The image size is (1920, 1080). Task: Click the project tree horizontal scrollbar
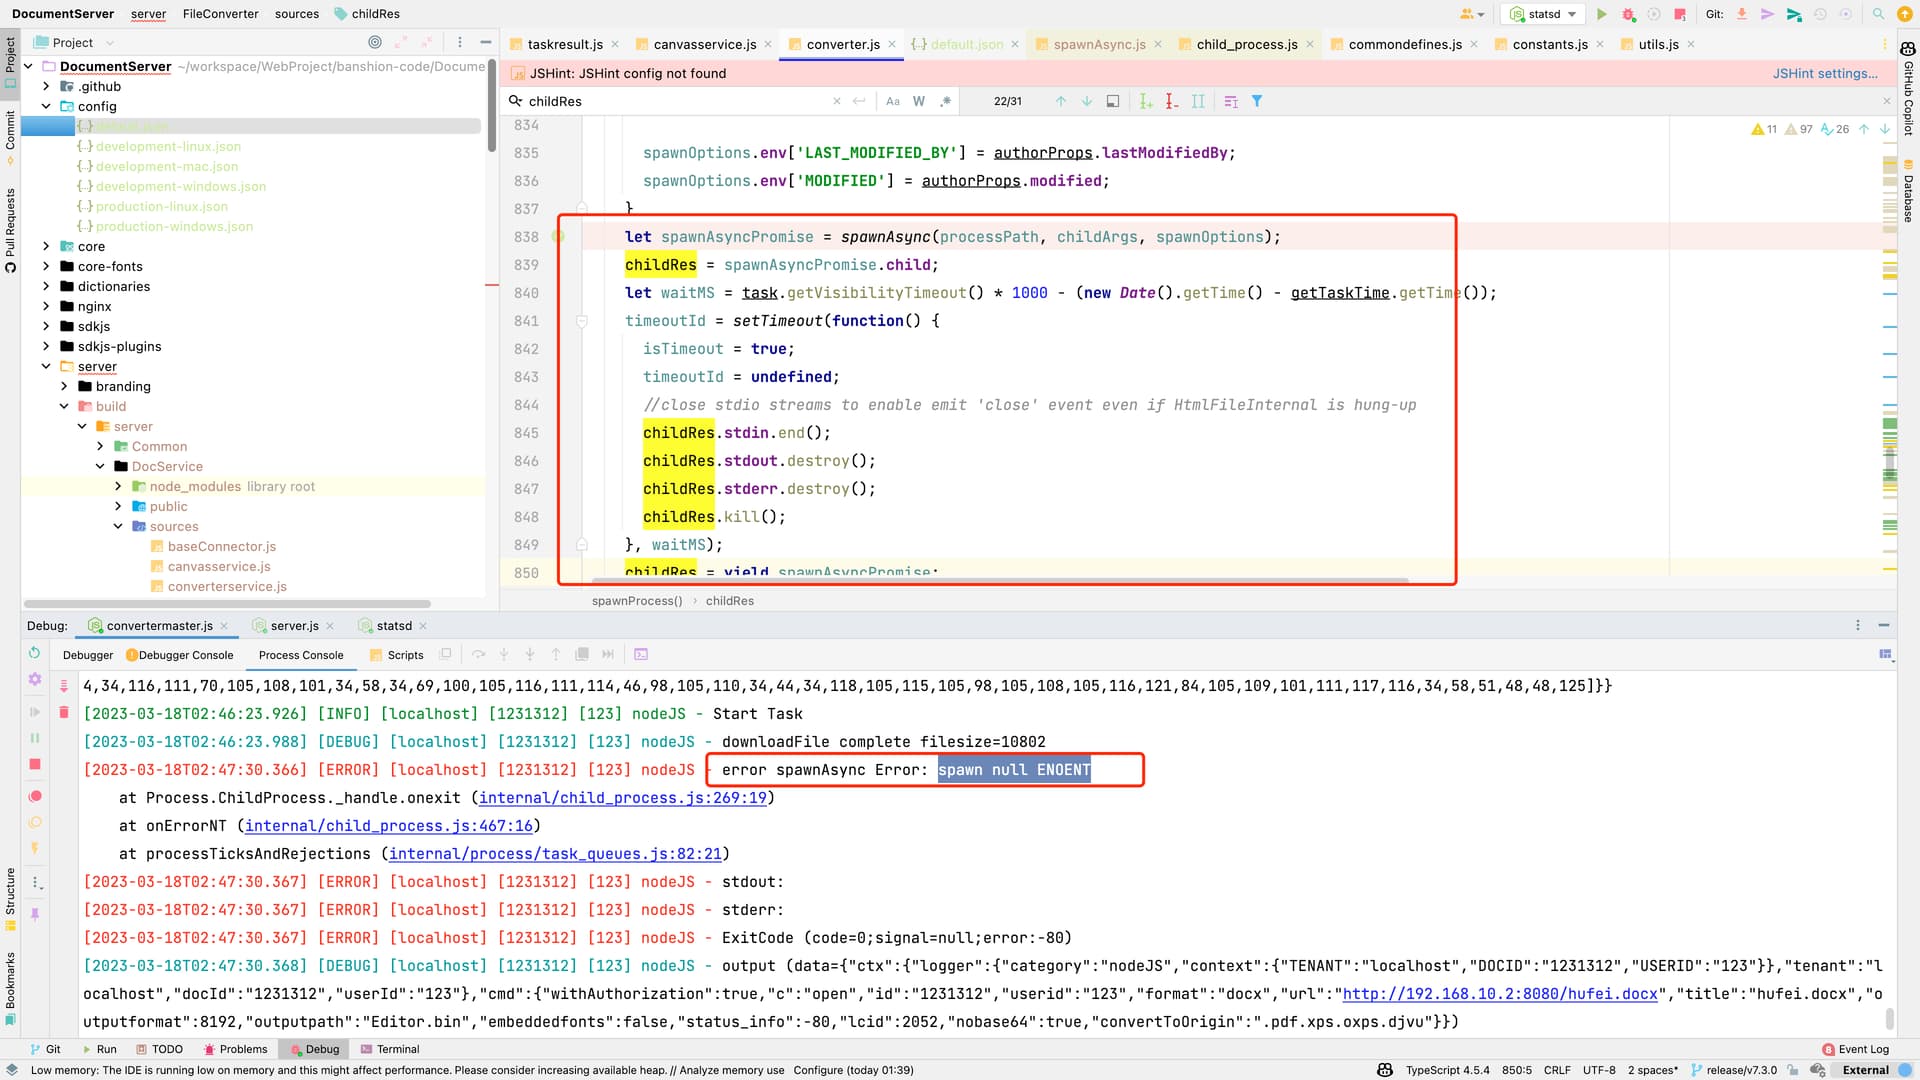(x=227, y=604)
